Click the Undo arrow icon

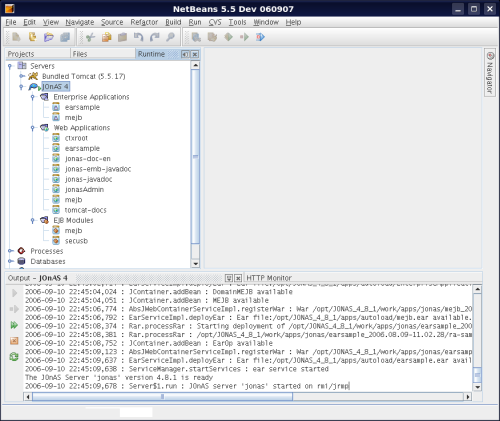point(139,37)
